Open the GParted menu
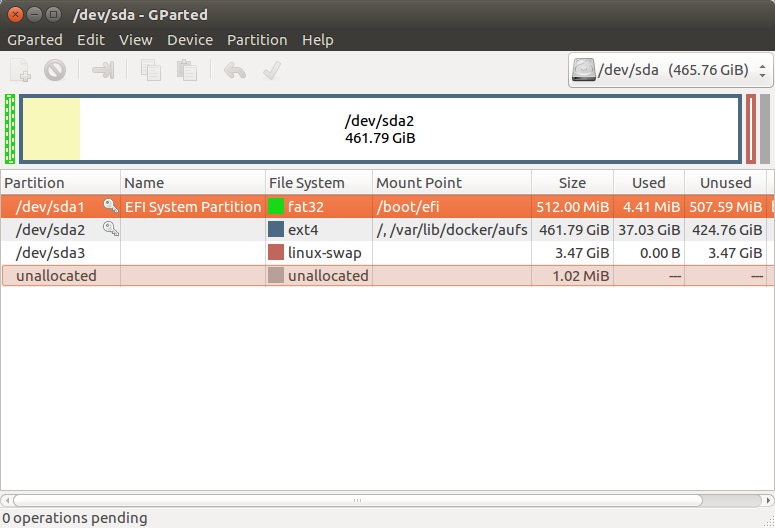Screen dimensions: 775x528 35,40
